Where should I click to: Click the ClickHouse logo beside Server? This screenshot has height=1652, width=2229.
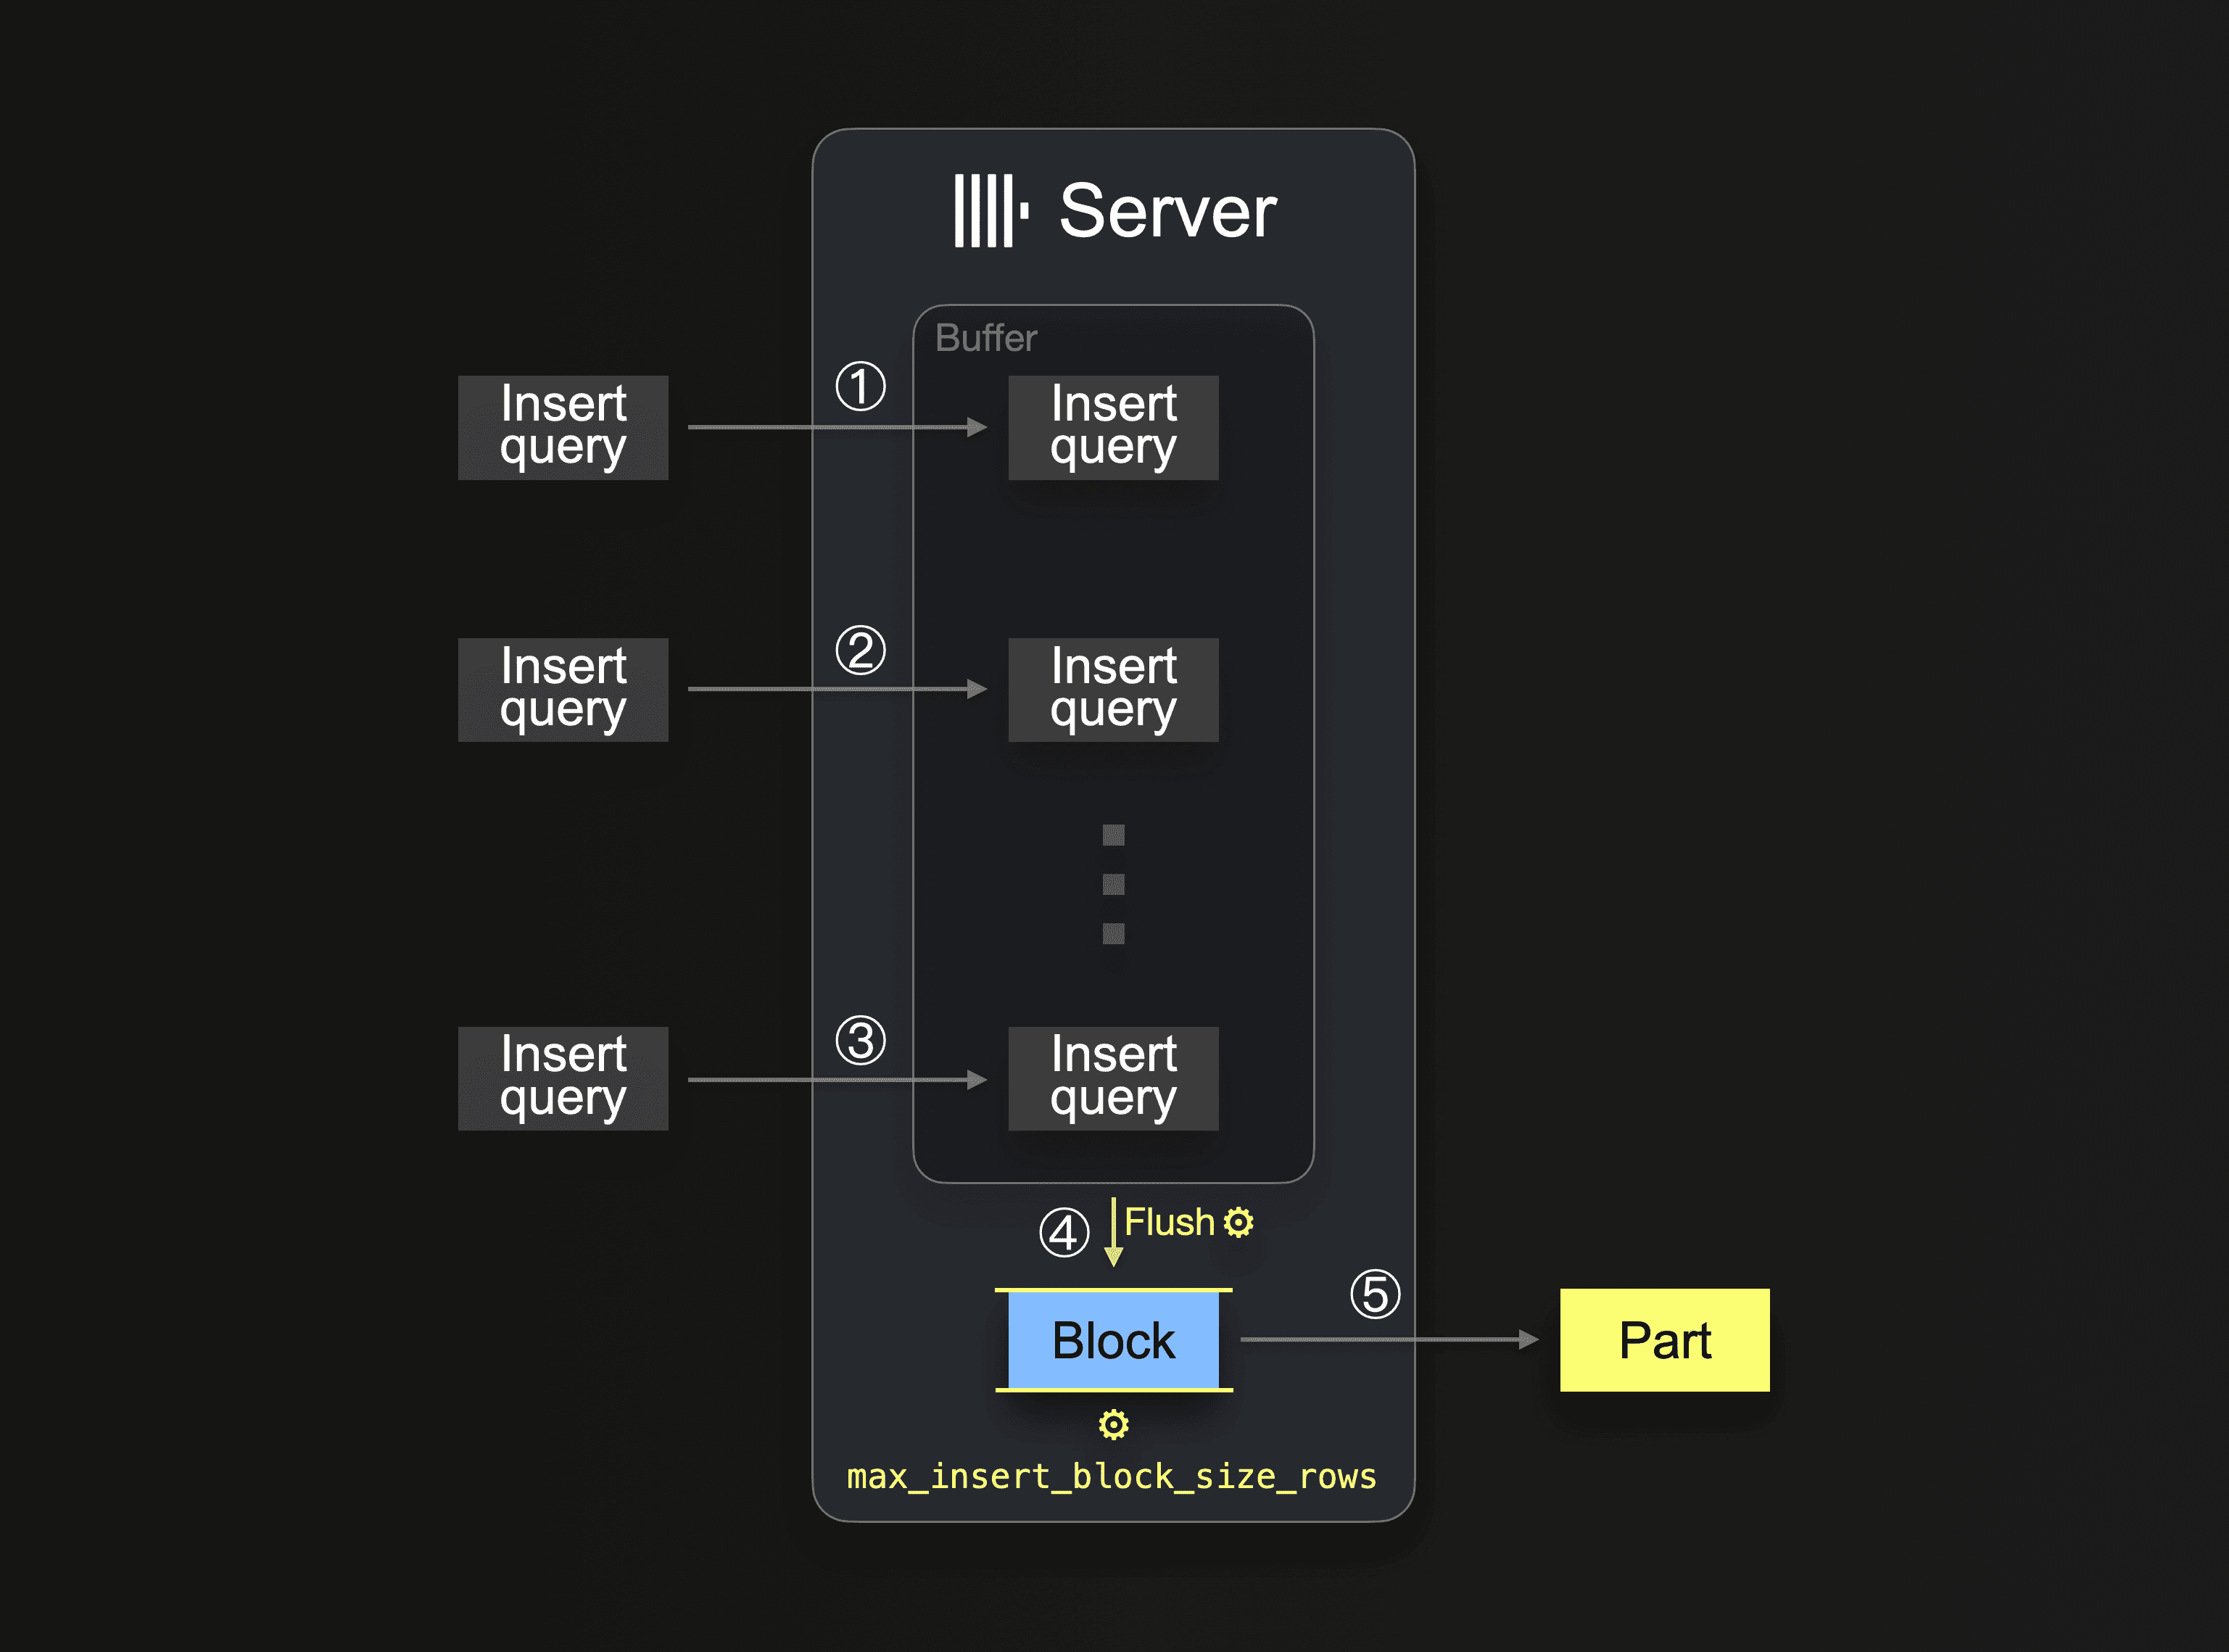[990, 210]
